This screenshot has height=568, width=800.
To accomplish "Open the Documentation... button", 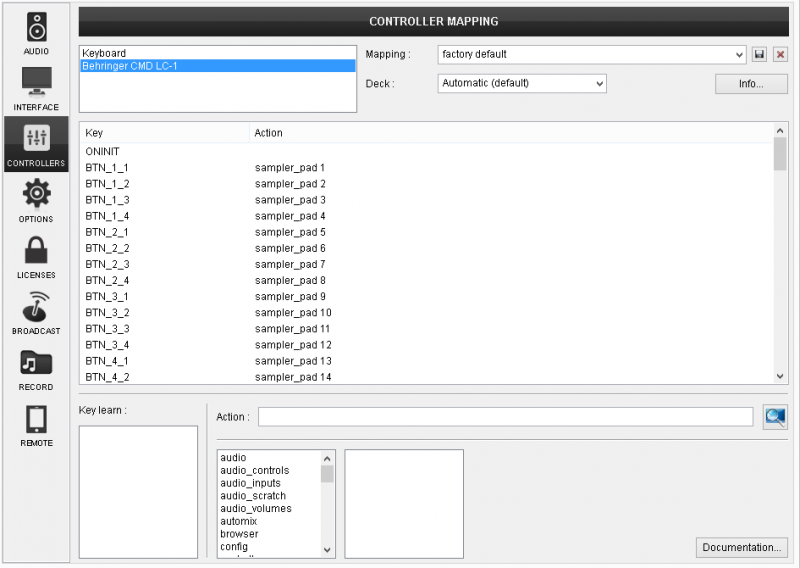I will point(741,547).
